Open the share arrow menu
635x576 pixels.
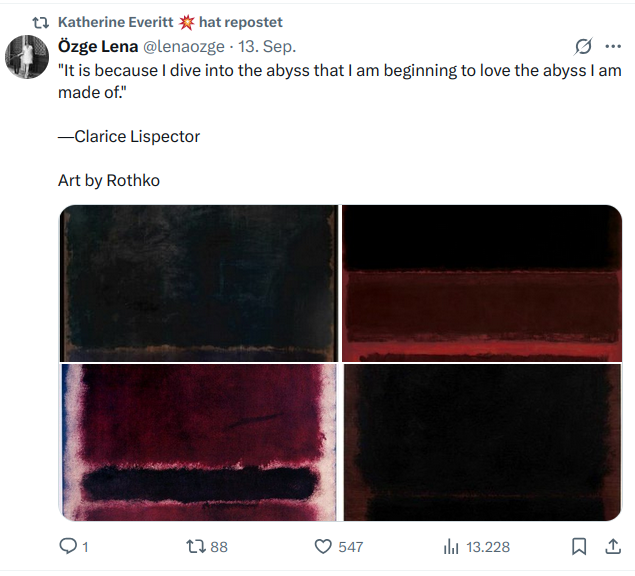(x=613, y=547)
